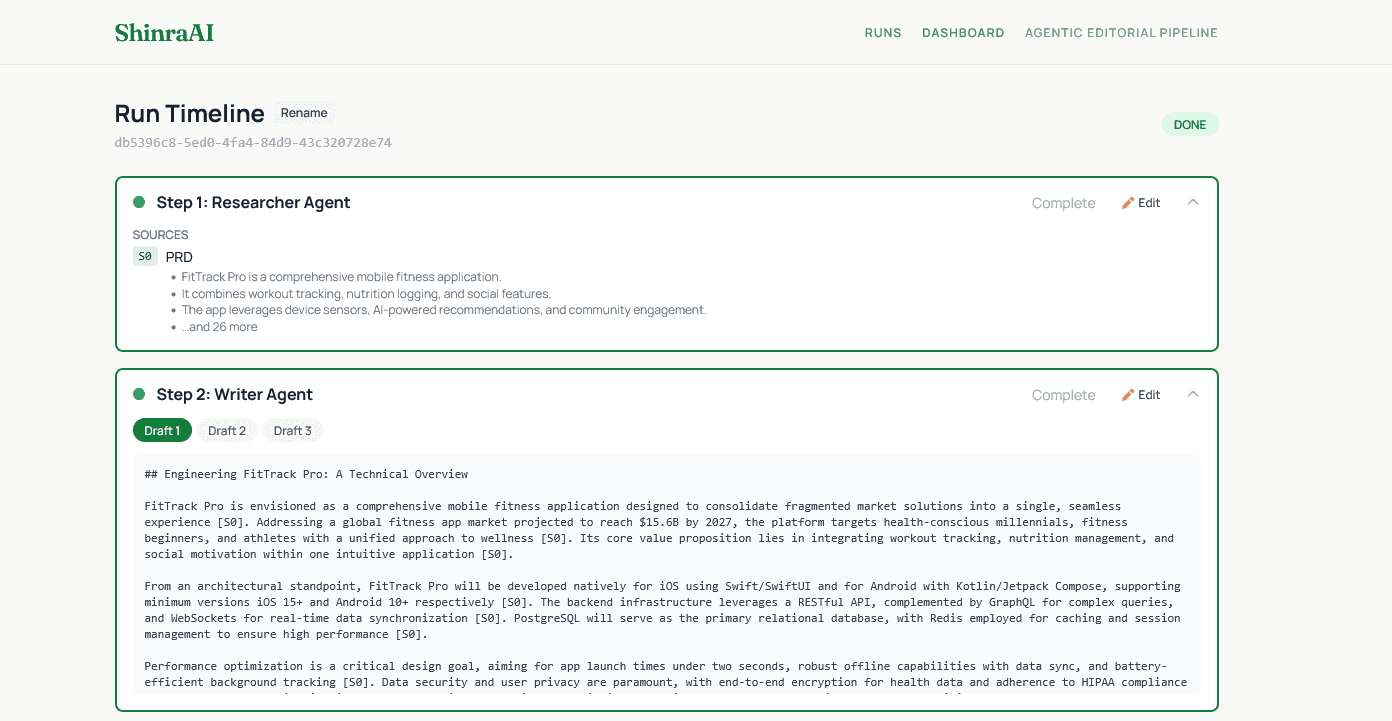The height and width of the screenshot is (721, 1392).
Task: Open Agentic Editorial Pipeline link
Action: [1120, 33]
